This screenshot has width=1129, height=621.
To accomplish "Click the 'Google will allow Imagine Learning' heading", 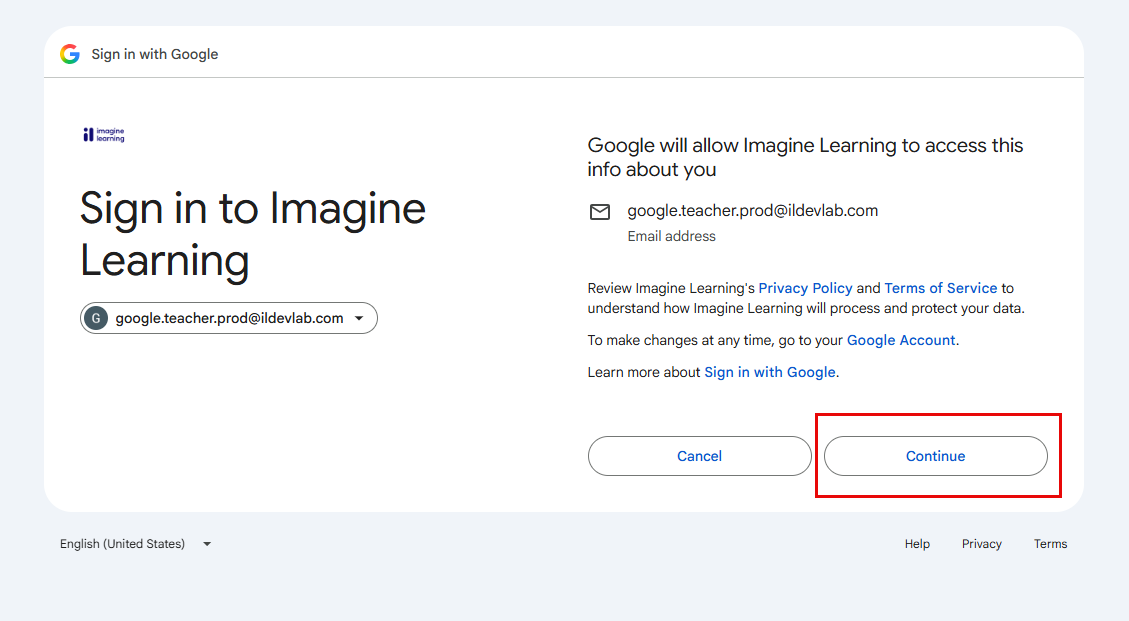I will [x=805, y=157].
